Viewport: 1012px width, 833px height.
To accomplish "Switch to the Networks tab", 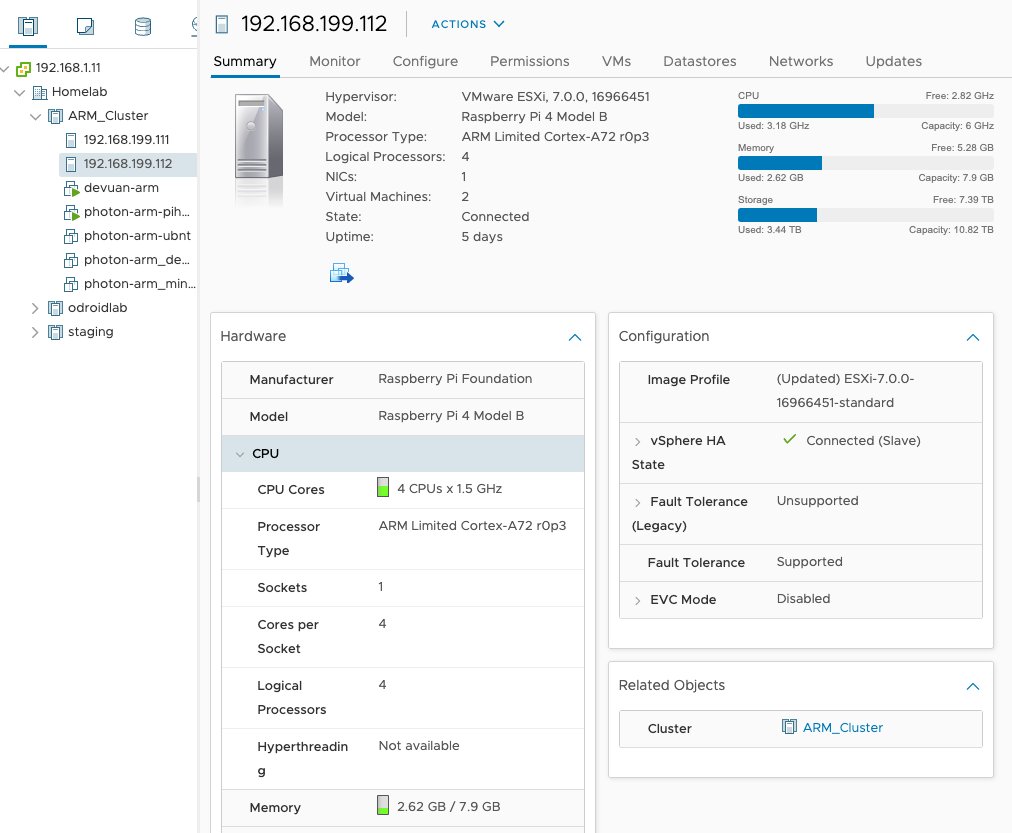I will [801, 61].
